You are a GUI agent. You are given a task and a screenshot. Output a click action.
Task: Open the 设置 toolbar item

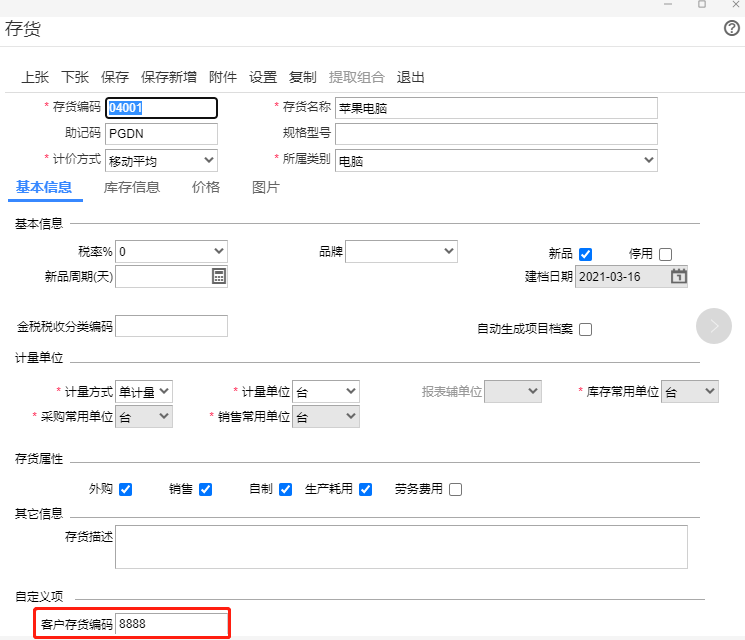(x=263, y=77)
